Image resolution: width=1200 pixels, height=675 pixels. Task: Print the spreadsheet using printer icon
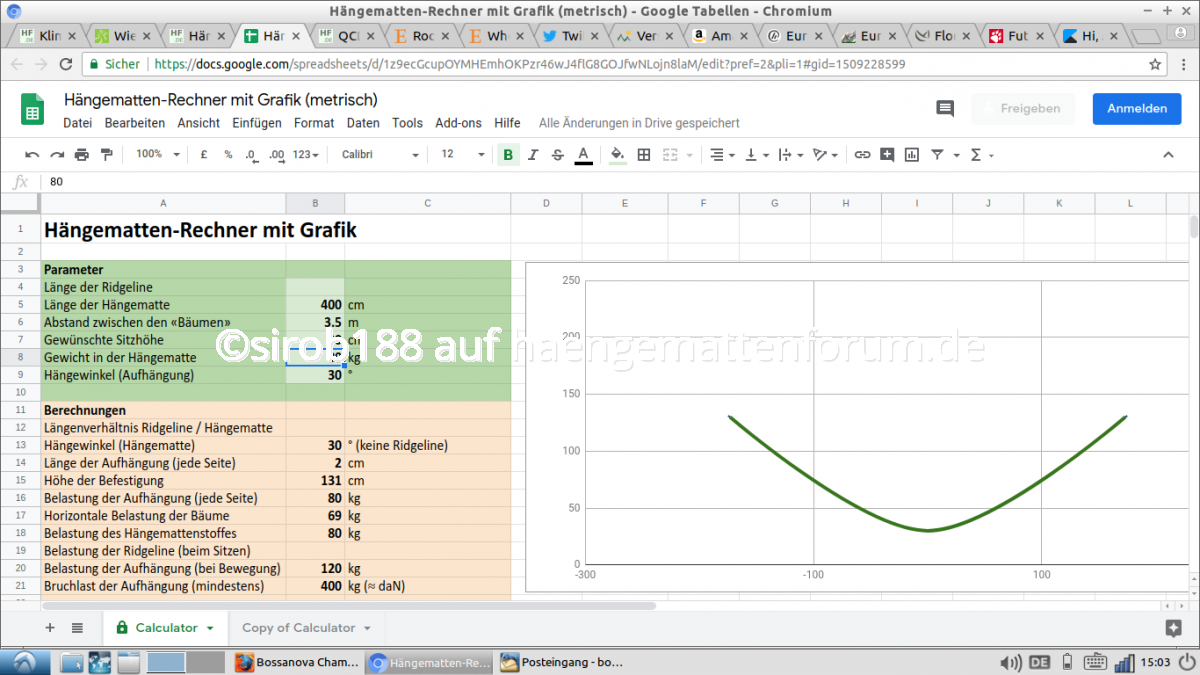[x=82, y=155]
